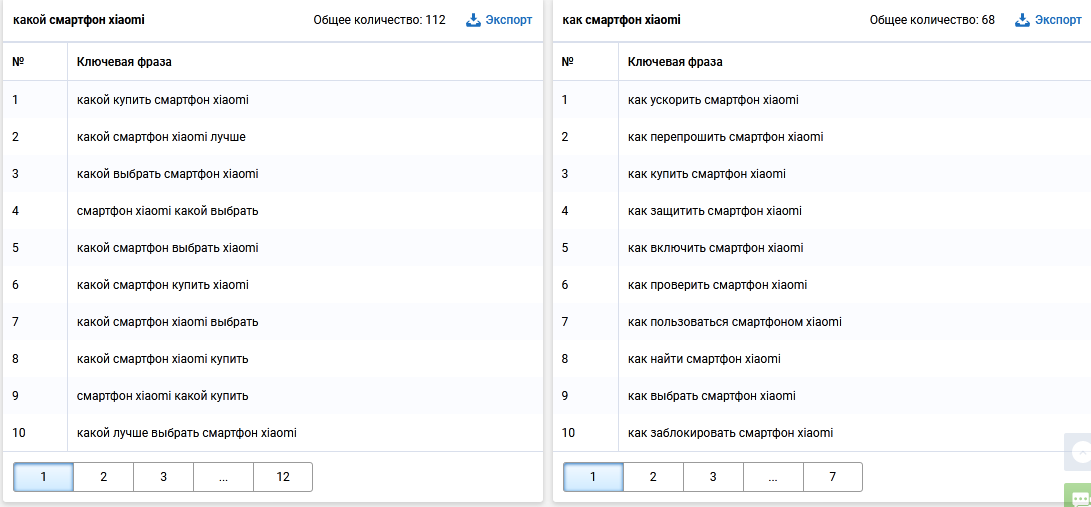The width and height of the screenshot is (1091, 507).
Task: Open last page 7 in the right panel
Action: point(832,477)
